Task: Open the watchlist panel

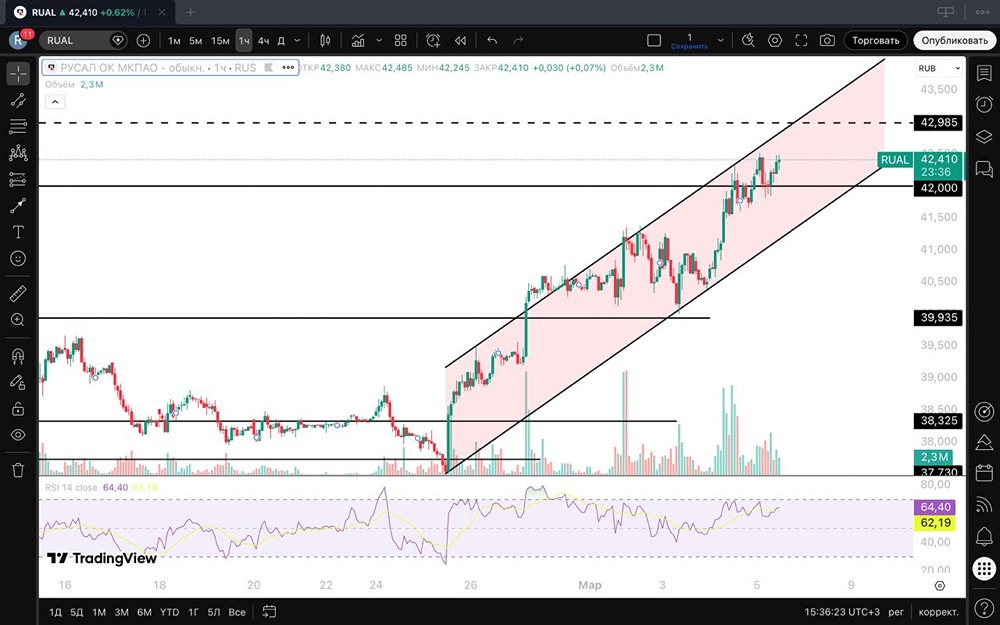Action: (983, 73)
